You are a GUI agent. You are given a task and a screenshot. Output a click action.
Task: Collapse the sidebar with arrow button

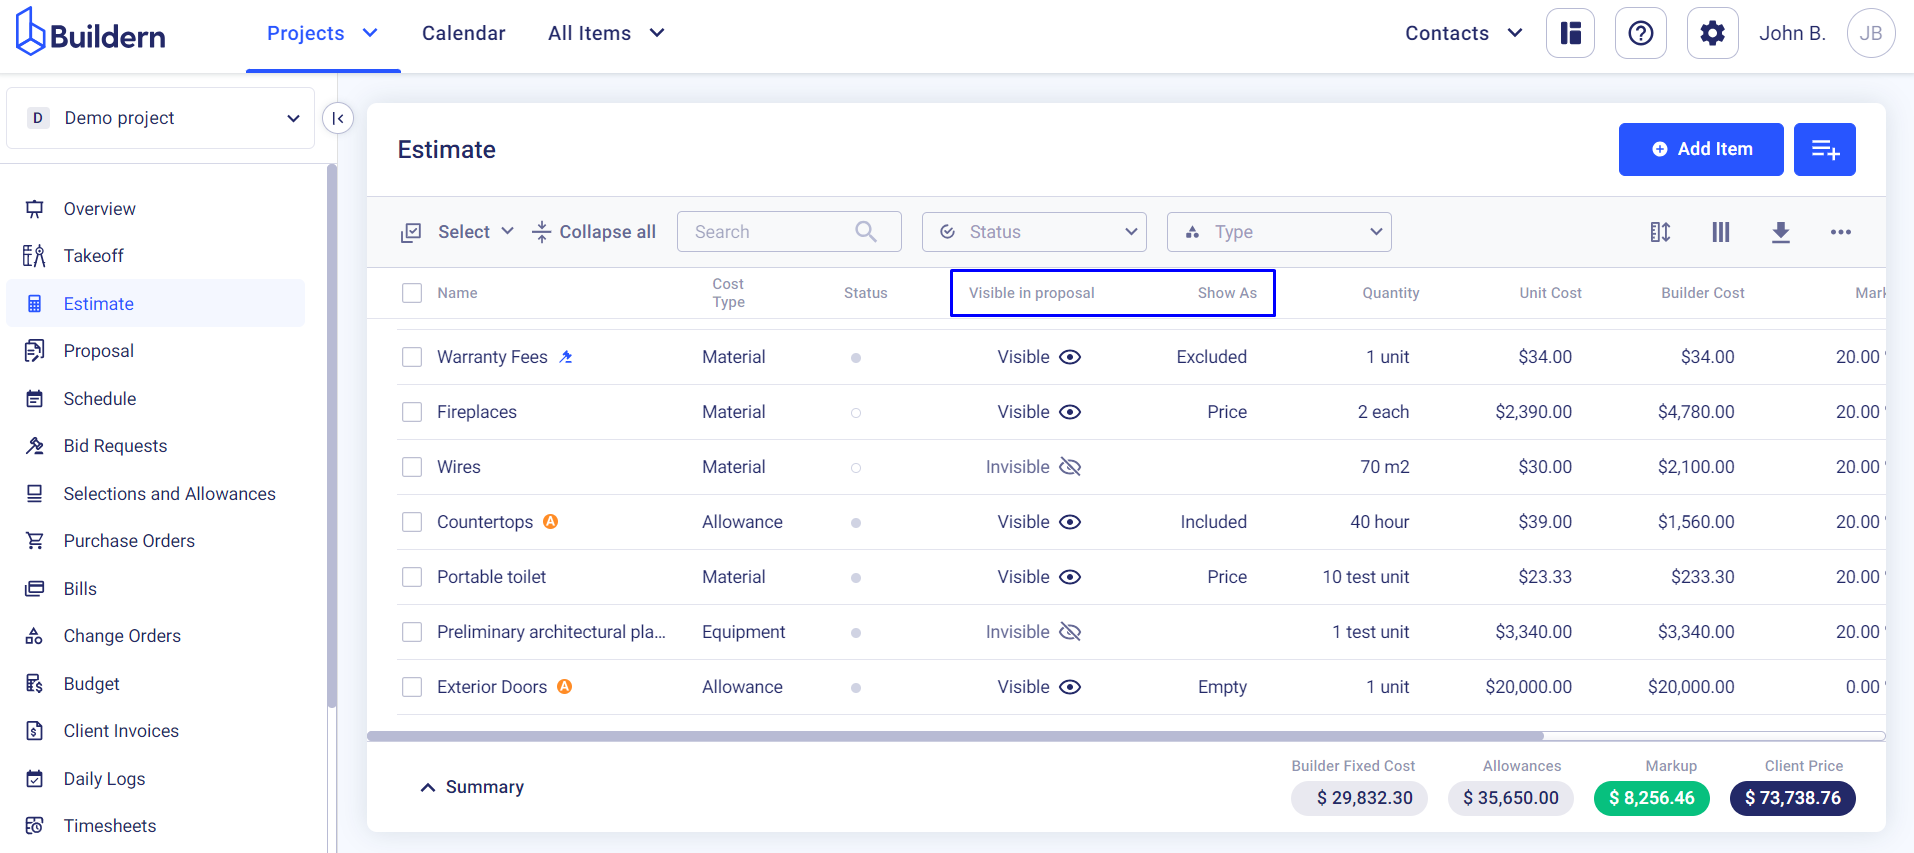pos(338,118)
